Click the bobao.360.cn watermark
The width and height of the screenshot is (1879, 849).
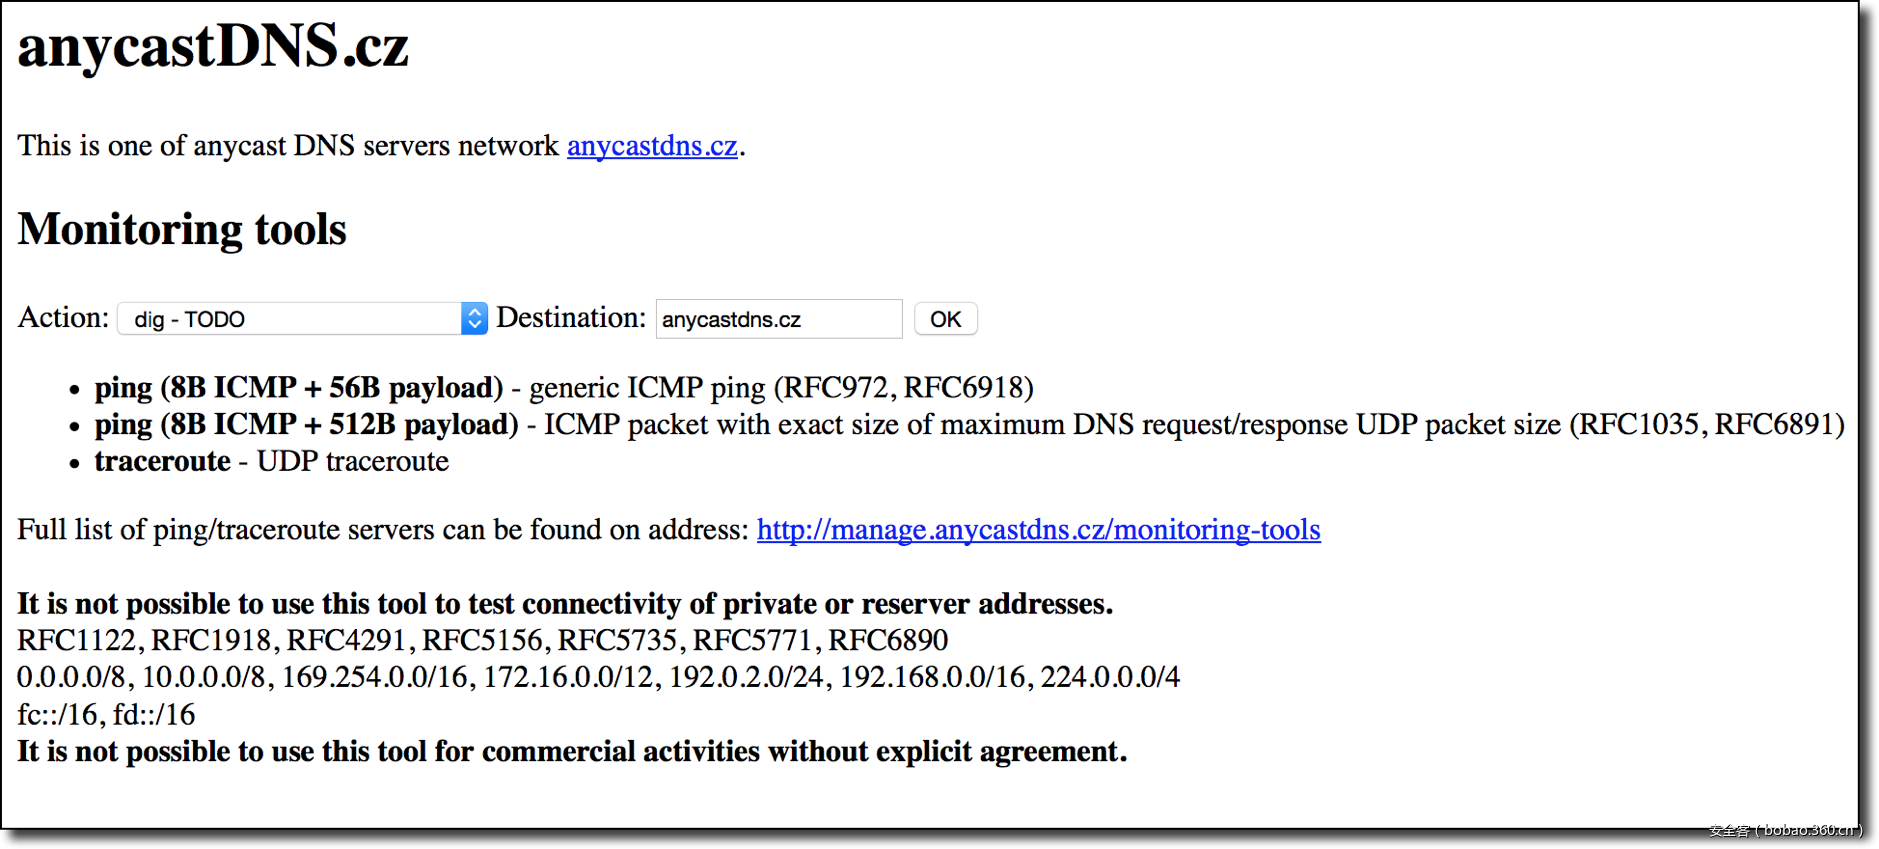tap(1786, 831)
